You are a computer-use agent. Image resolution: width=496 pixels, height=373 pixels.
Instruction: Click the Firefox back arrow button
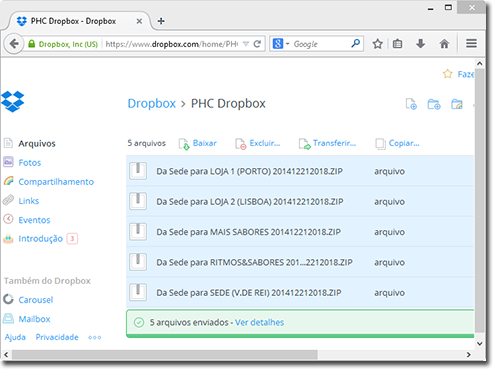pos(14,44)
